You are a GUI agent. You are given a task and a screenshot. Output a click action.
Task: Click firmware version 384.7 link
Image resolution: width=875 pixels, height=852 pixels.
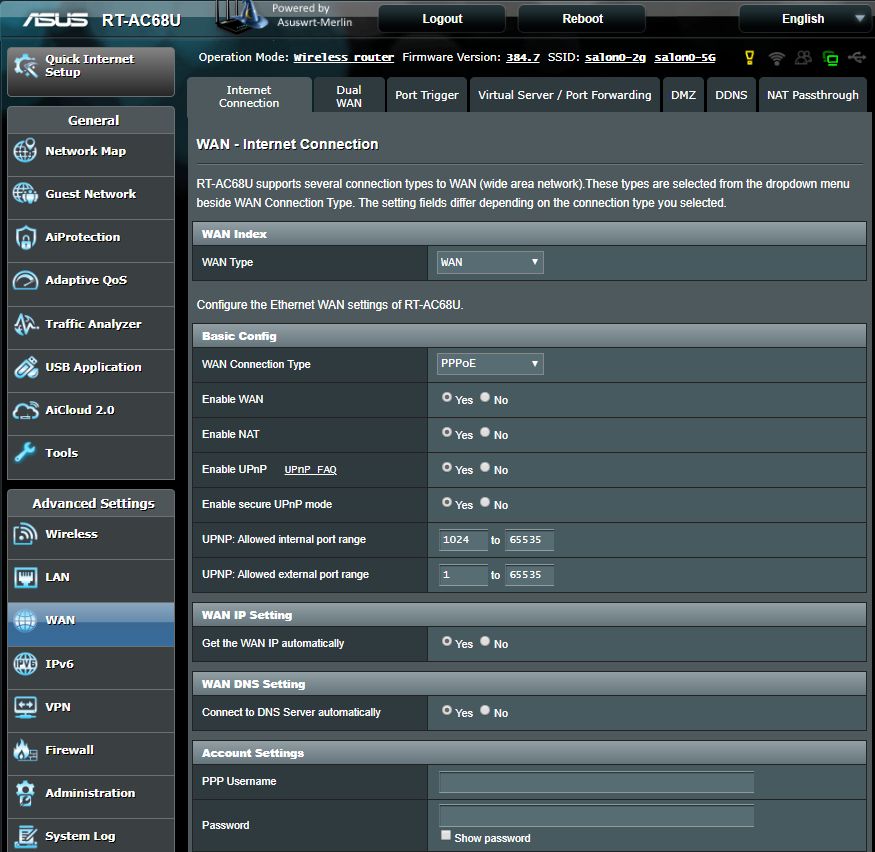523,57
